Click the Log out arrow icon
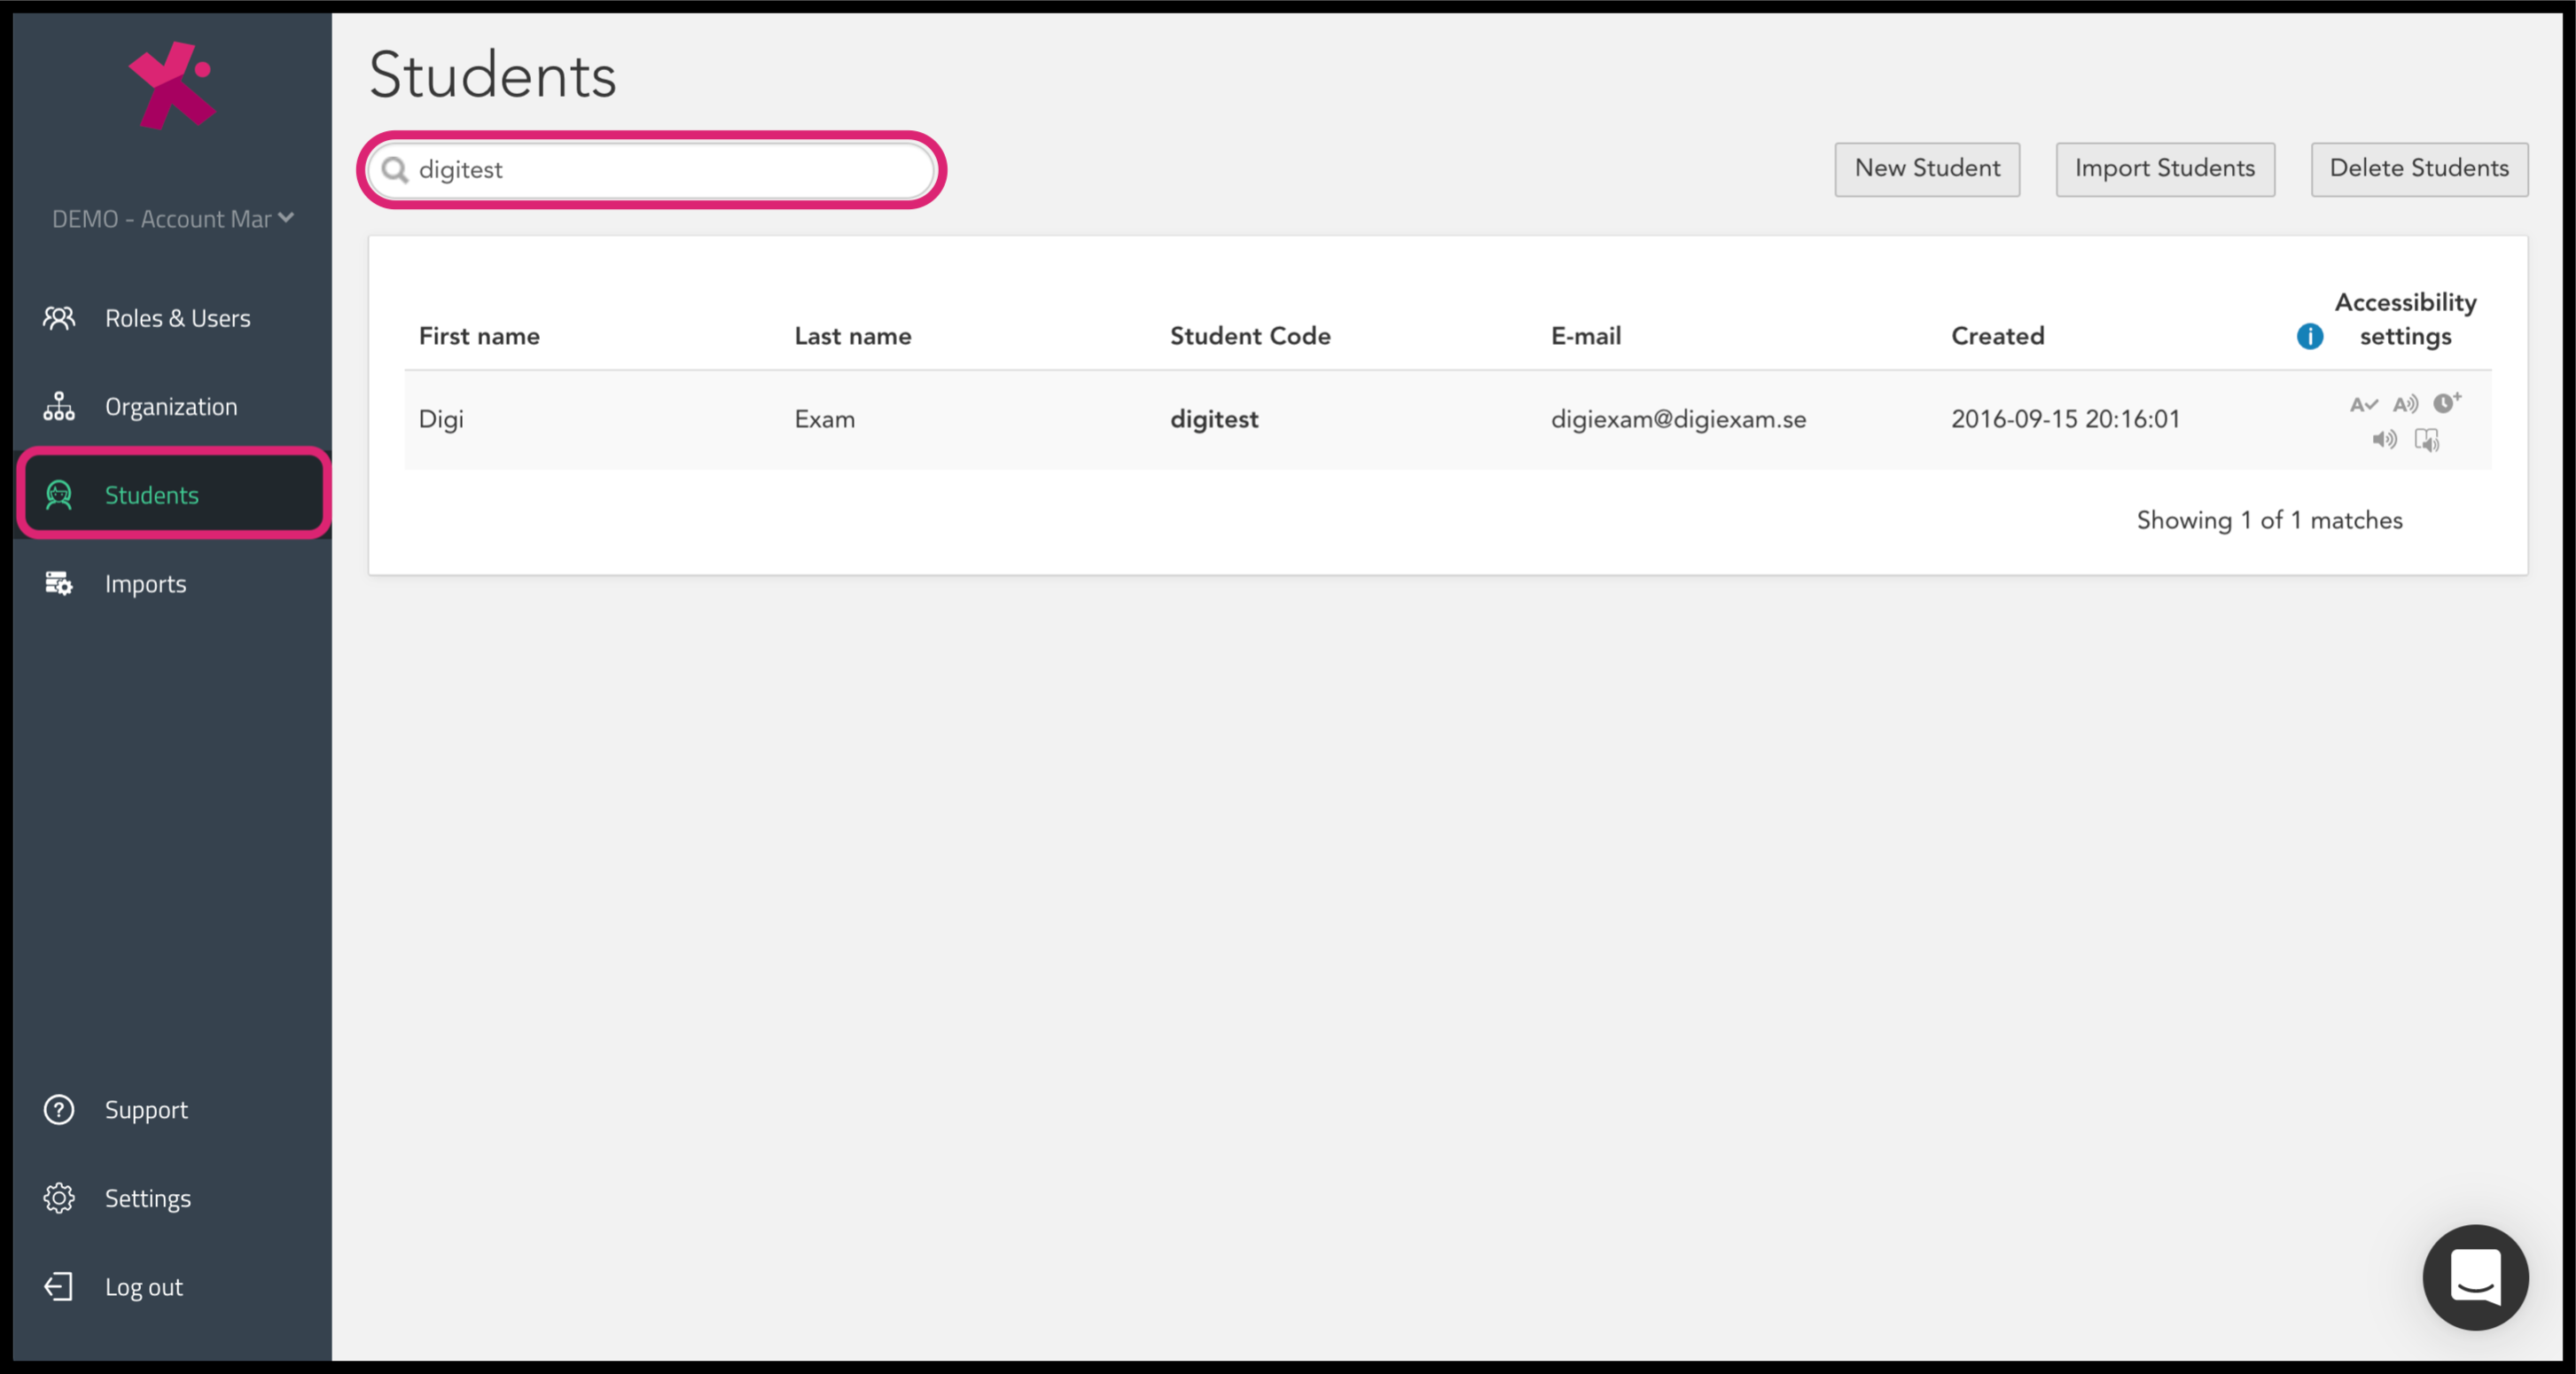2576x1374 pixels. coord(59,1287)
